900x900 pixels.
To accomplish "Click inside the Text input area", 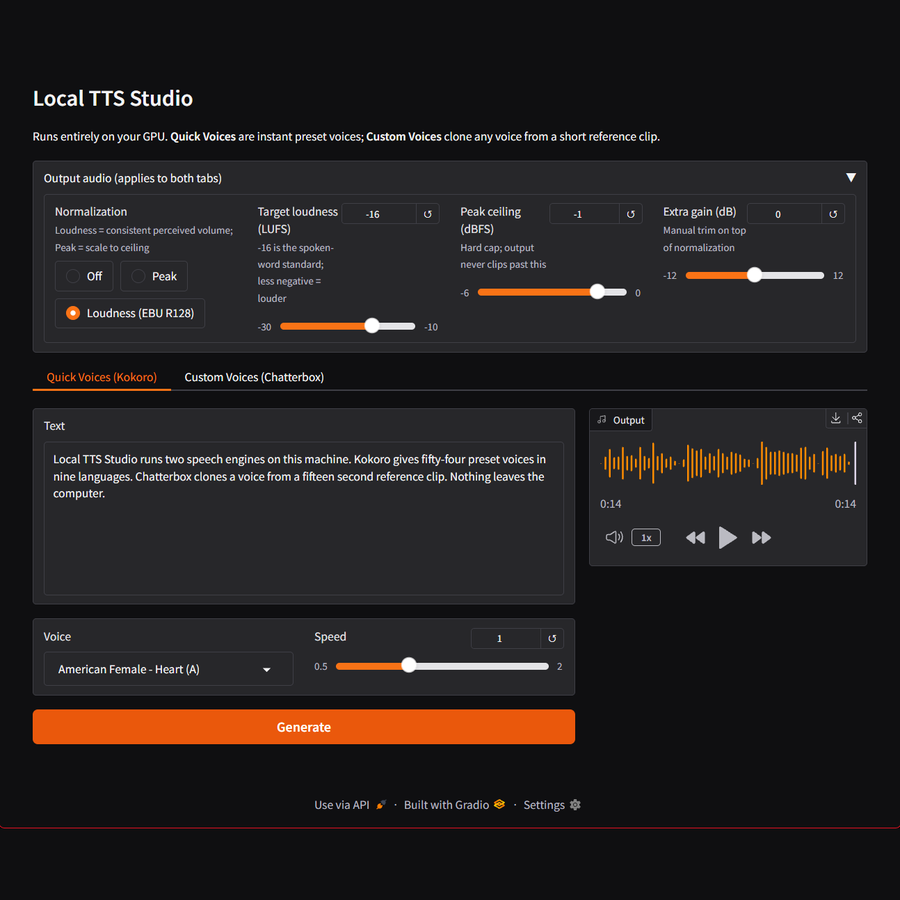I will pos(304,518).
